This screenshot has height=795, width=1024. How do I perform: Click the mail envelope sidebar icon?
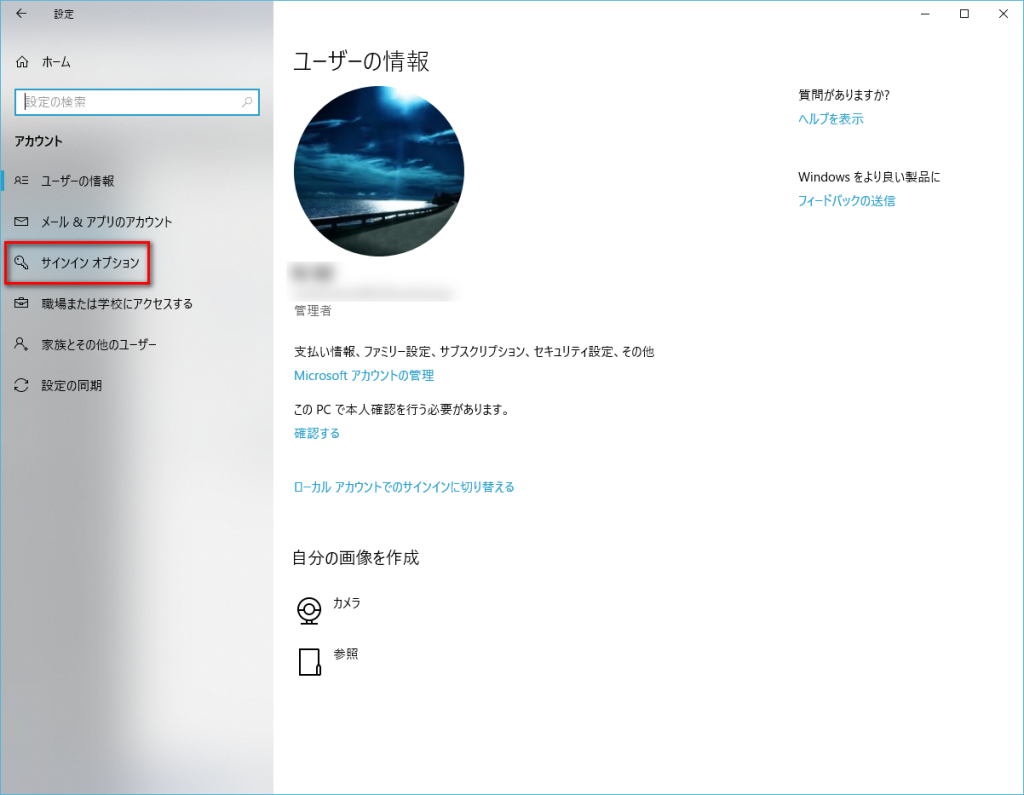[x=22, y=222]
